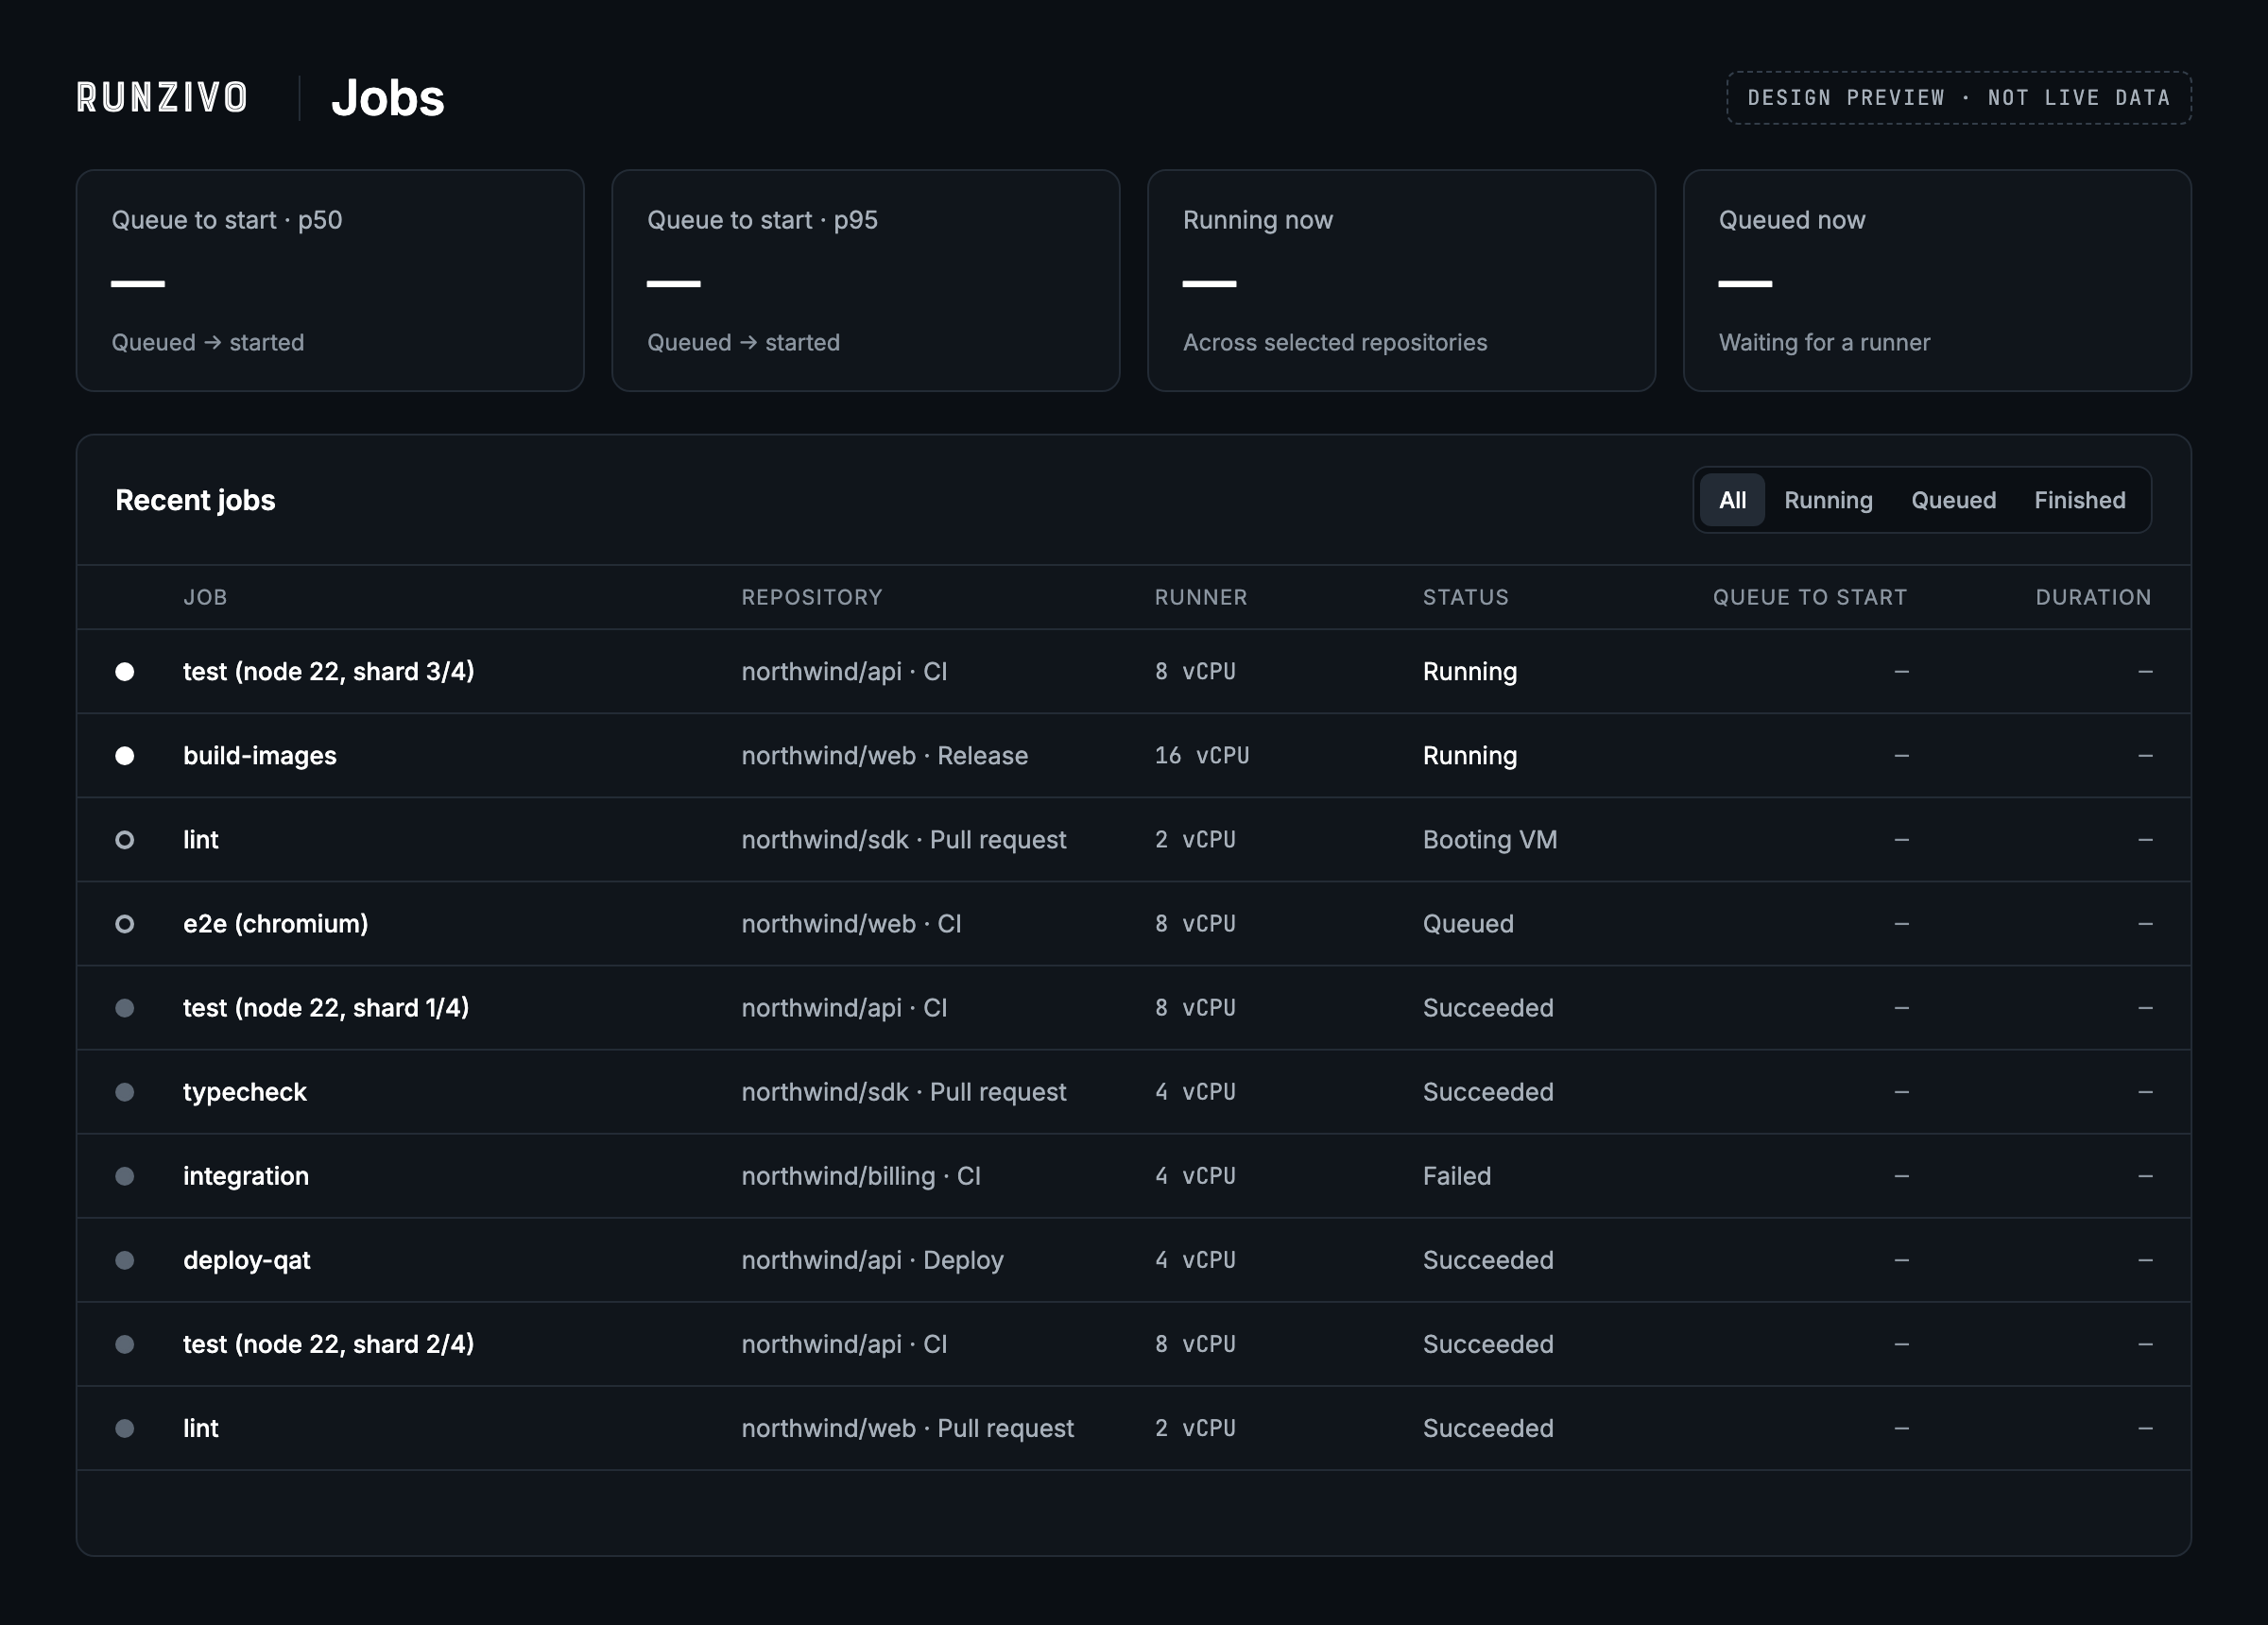
Task: Click the DURATION column header
Action: (2094, 597)
